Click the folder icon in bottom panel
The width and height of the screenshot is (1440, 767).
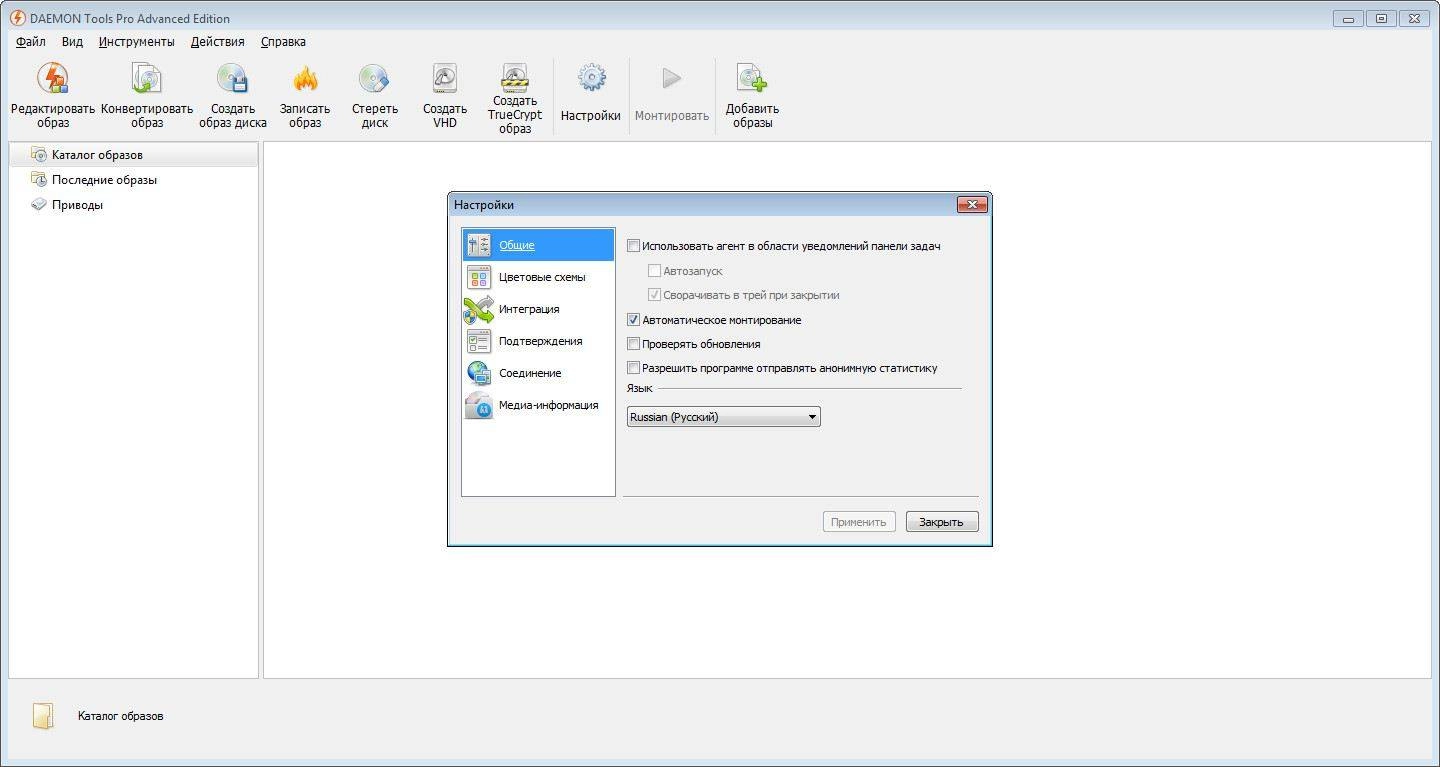pyautogui.click(x=42, y=716)
